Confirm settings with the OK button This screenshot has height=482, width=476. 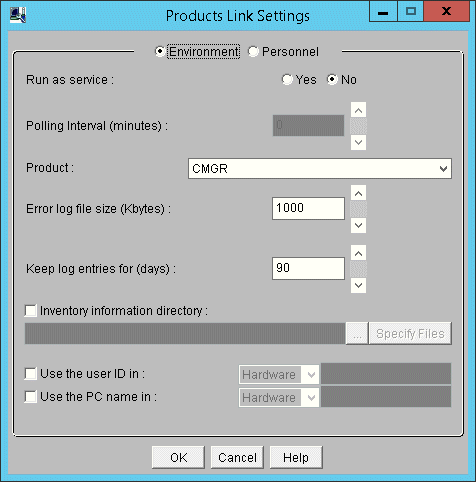pos(178,457)
